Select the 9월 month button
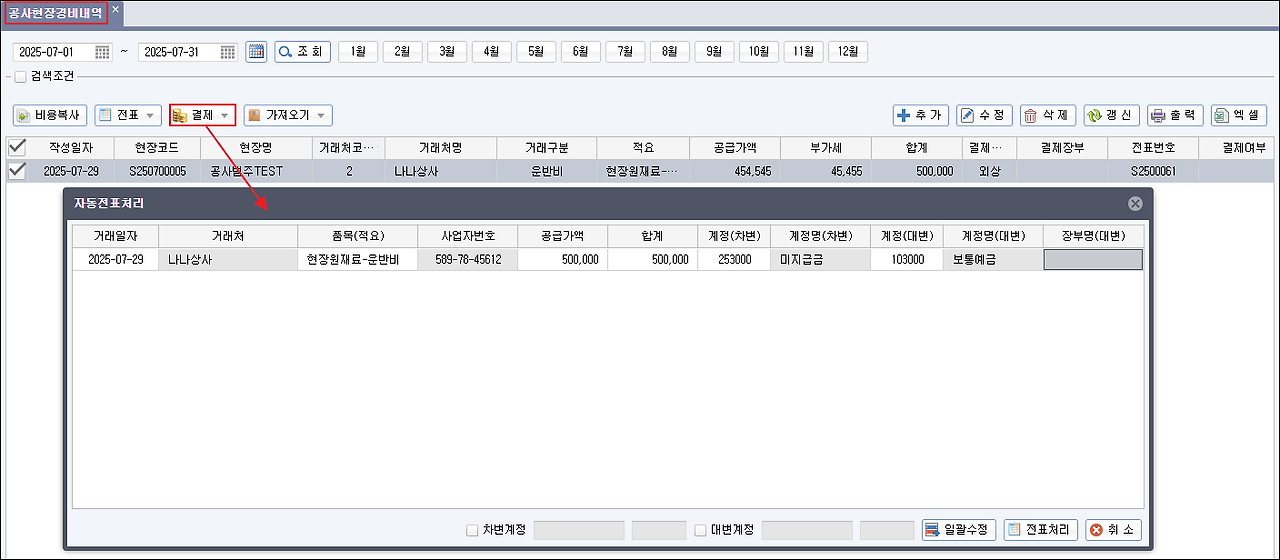The height and width of the screenshot is (560, 1280). coord(714,52)
